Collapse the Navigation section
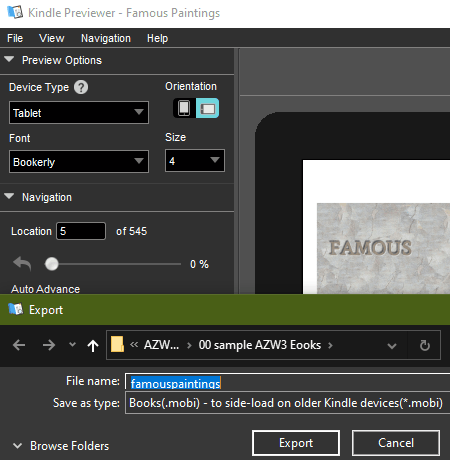 9,196
